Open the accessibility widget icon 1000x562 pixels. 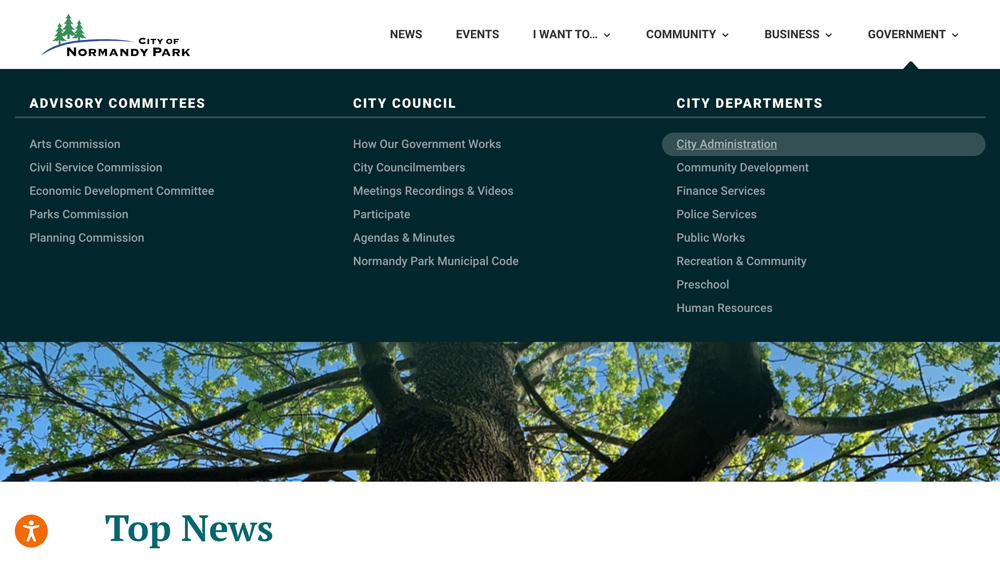coord(31,531)
